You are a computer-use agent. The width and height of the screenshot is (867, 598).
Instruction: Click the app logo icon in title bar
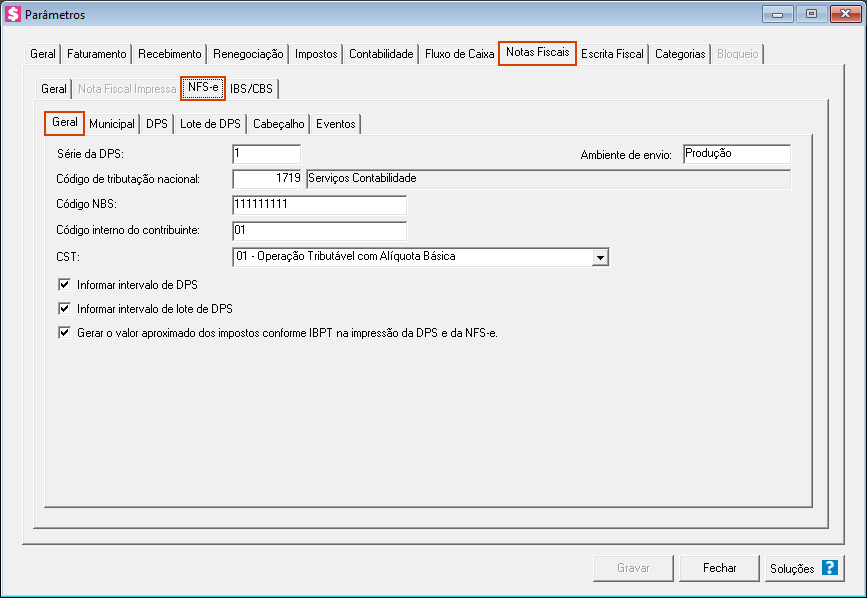[x=14, y=14]
